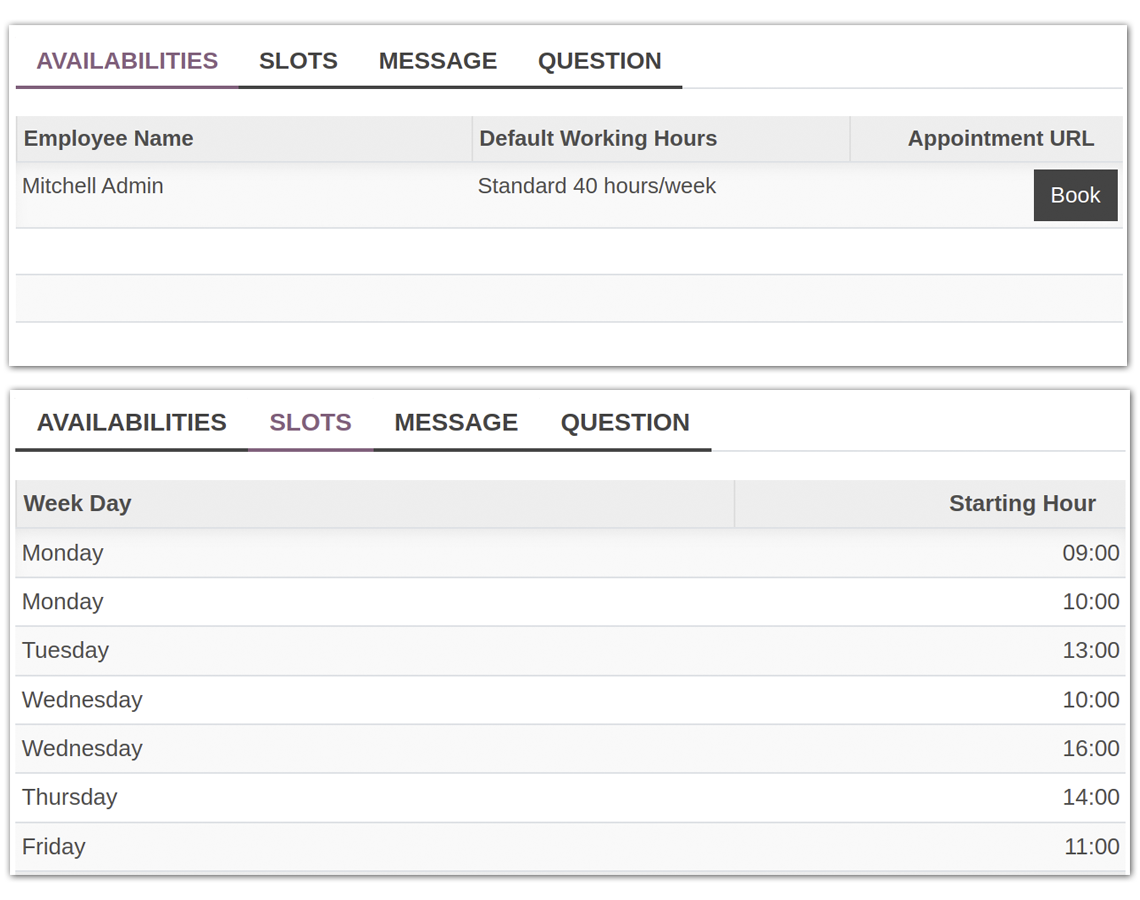1140x900 pixels.
Task: Open the QUESTION tab in the upper panel
Action: pyautogui.click(x=599, y=61)
